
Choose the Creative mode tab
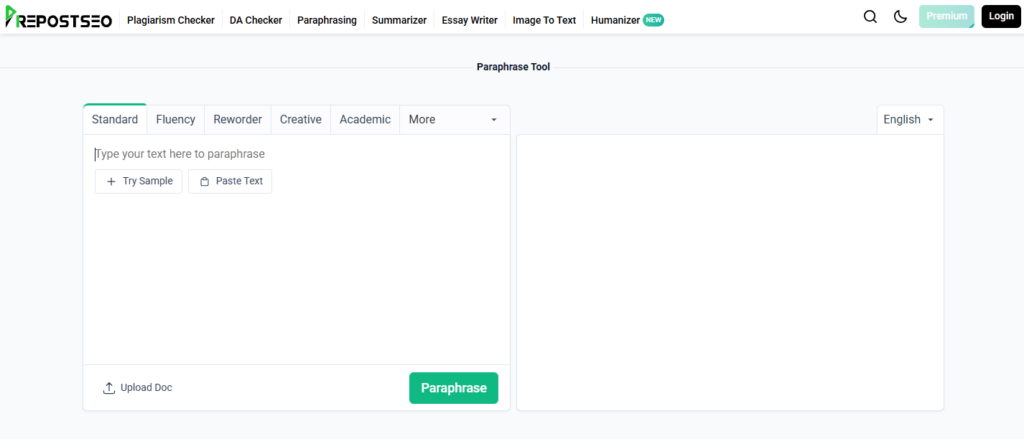(x=301, y=120)
